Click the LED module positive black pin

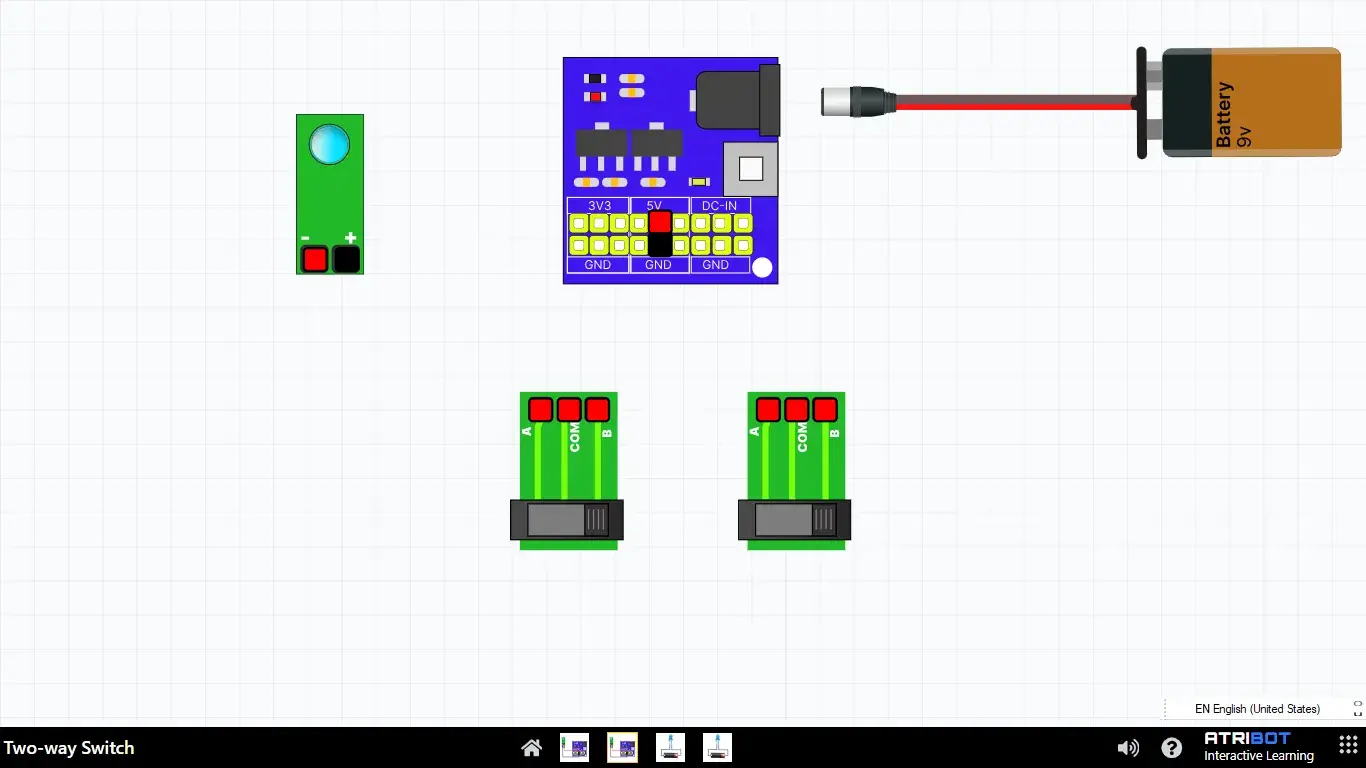point(346,260)
